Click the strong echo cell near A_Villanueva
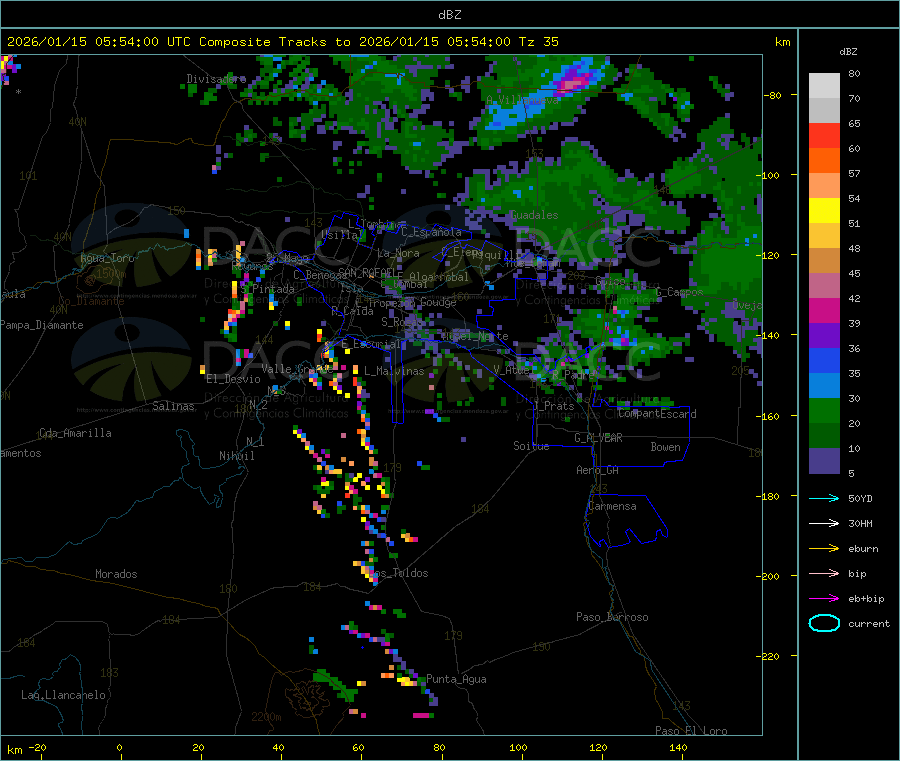The width and height of the screenshot is (900, 761). 571,82
